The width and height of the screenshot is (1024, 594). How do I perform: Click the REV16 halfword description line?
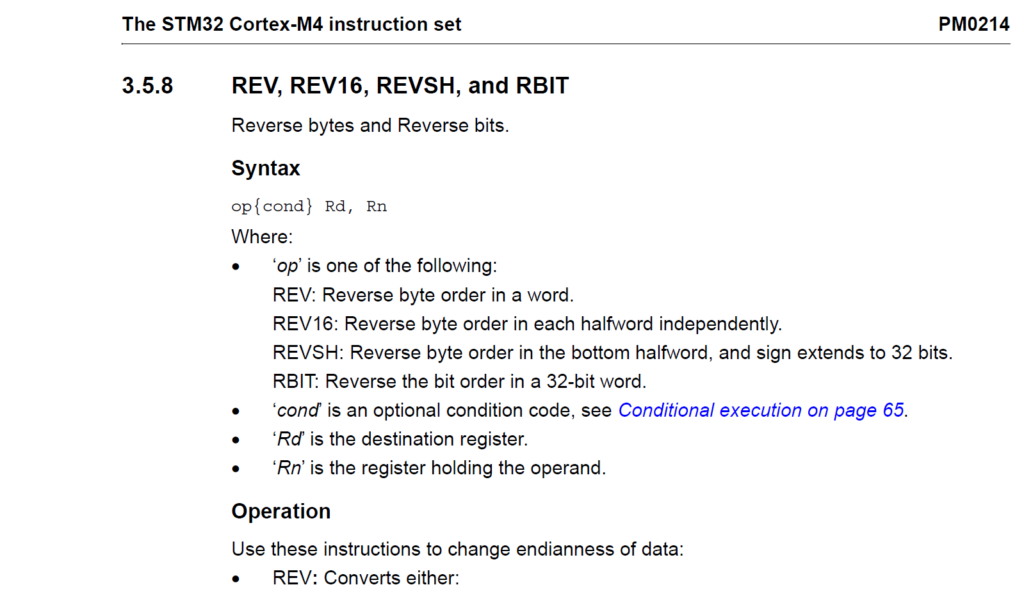526,324
